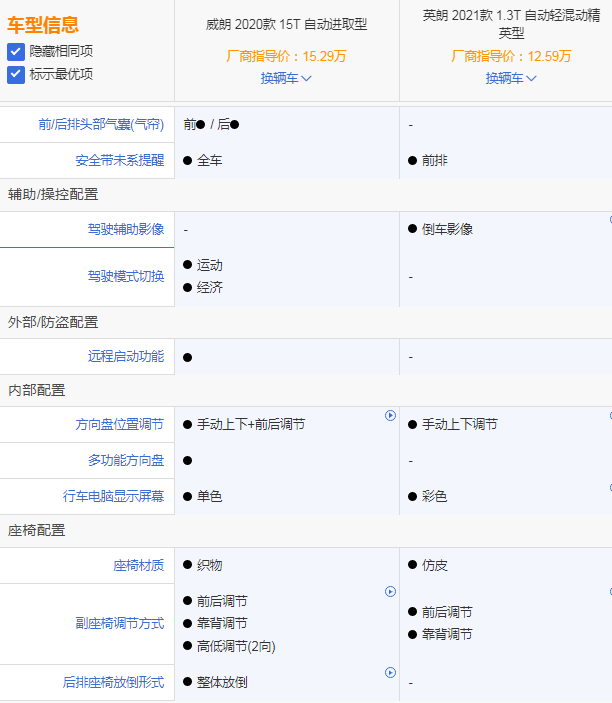Viewport: 612px width, 703px height.
Task: Click the 前/后排头部气囊(气帘) parameter link
Action: click(x=101, y=125)
